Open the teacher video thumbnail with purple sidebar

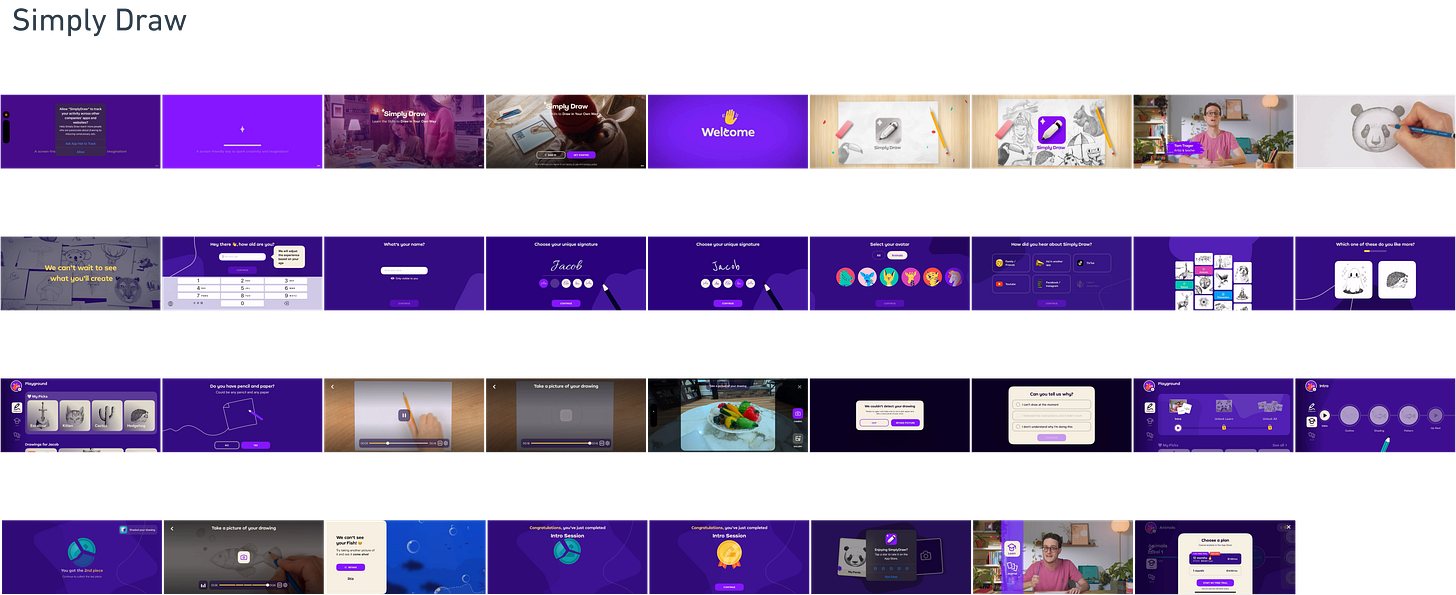(x=1052, y=557)
